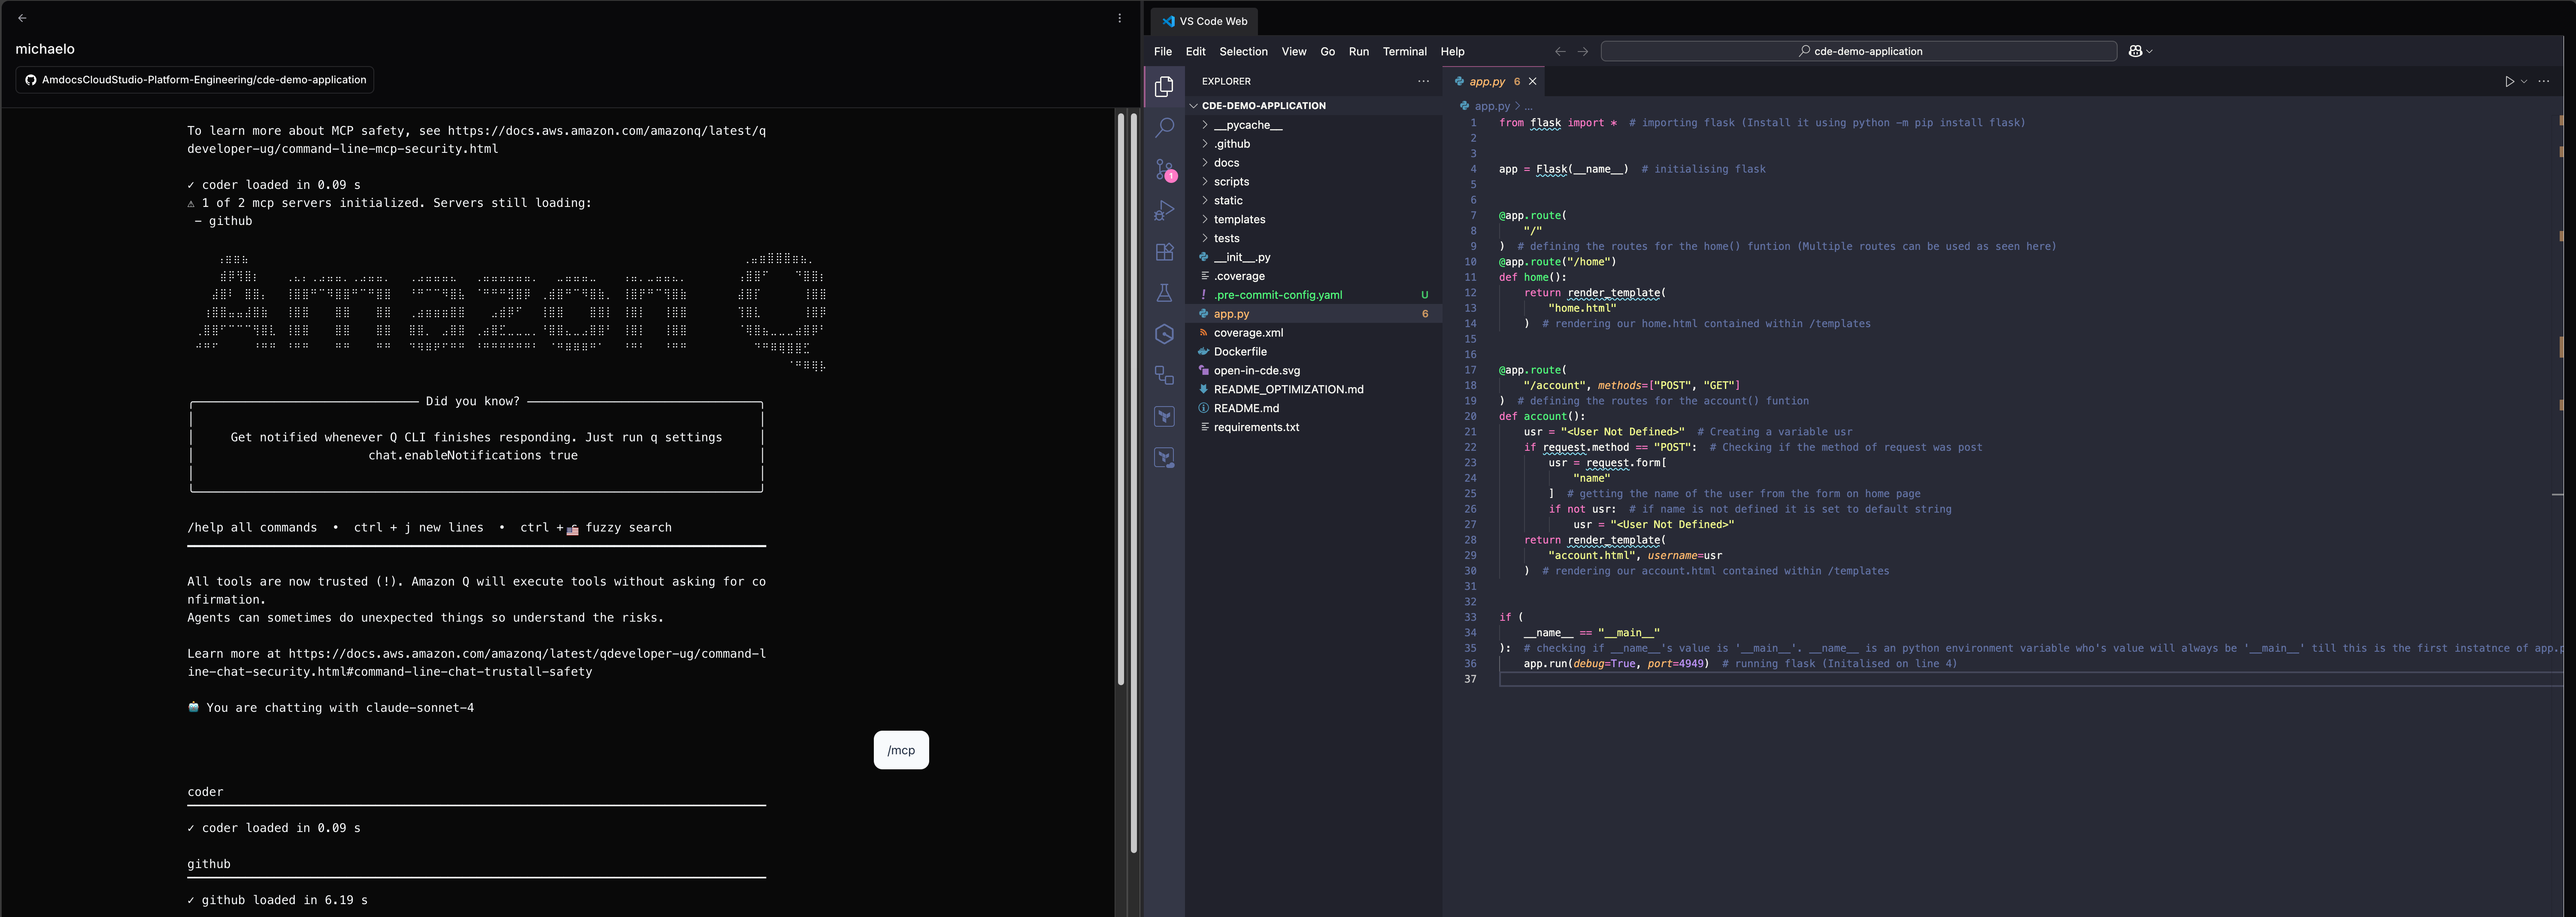Open the Help menu
Viewport: 2576px width, 917px height.
(x=1452, y=51)
